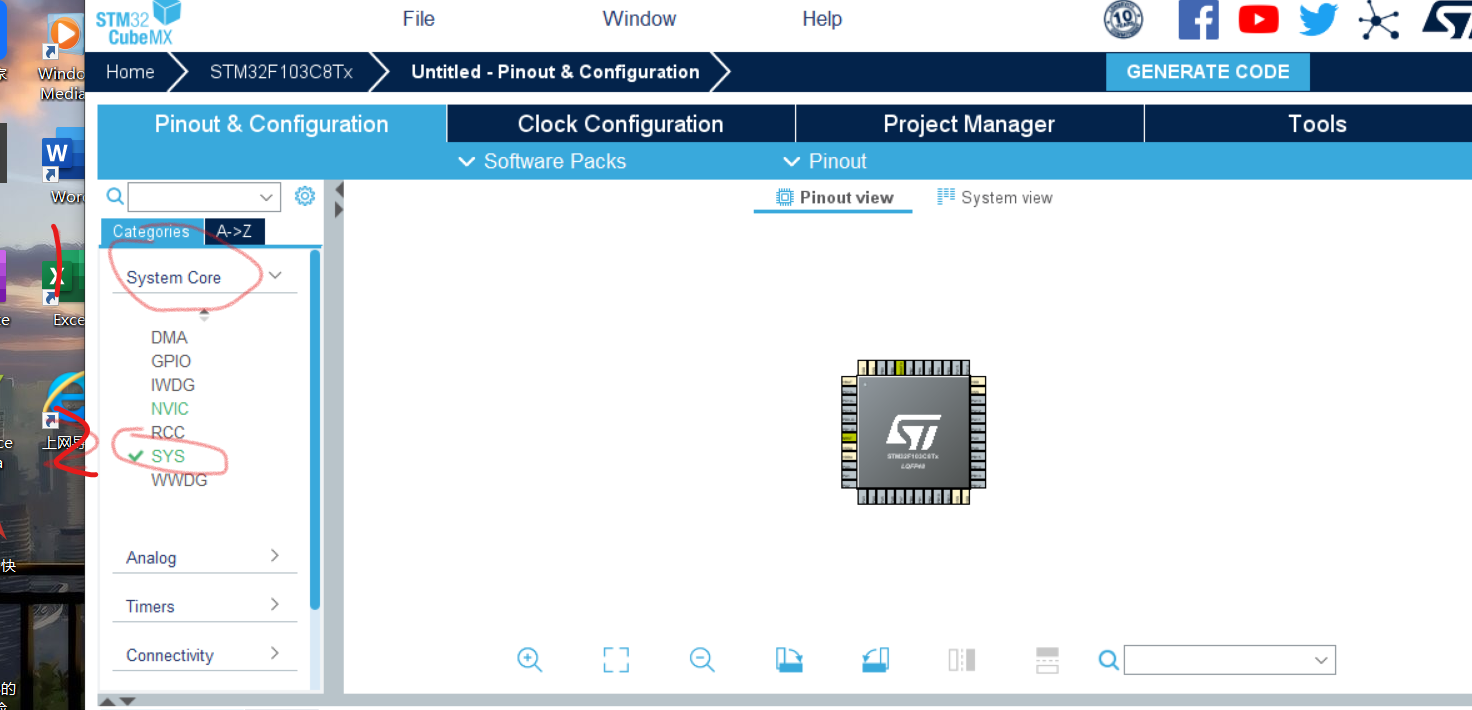Go to Home in the breadcrumb
This screenshot has height=710, width=1472.
click(130, 72)
